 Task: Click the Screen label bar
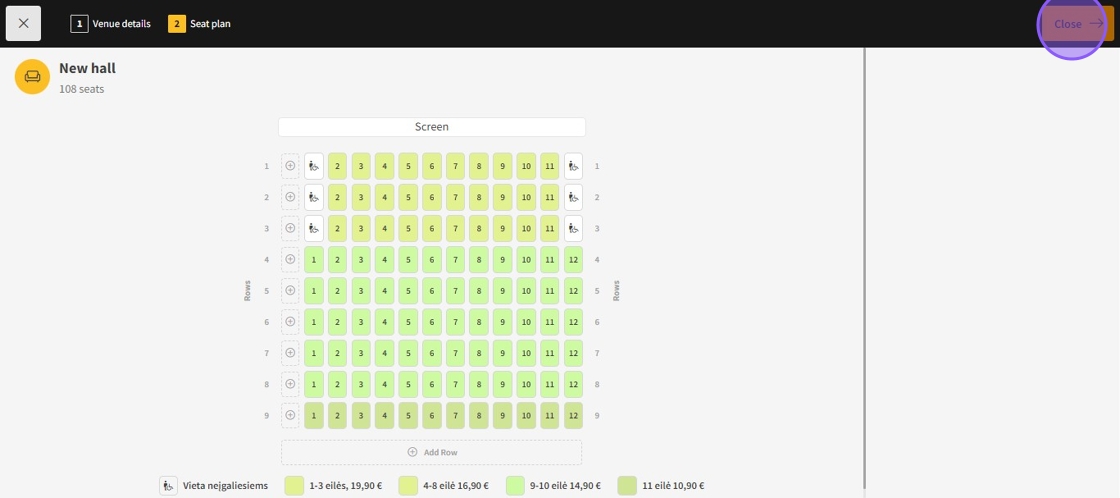431,127
